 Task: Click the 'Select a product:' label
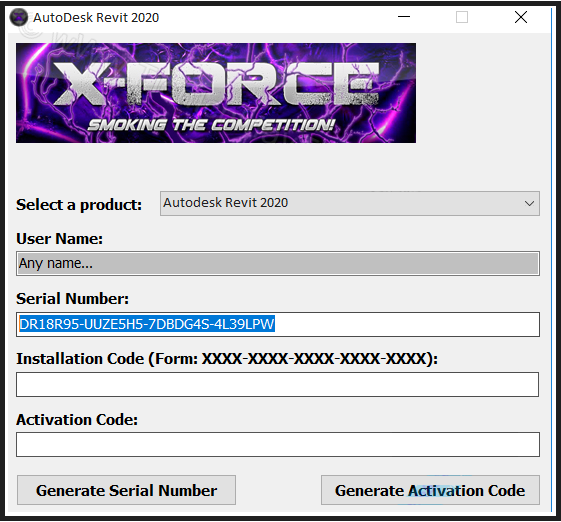(x=79, y=205)
